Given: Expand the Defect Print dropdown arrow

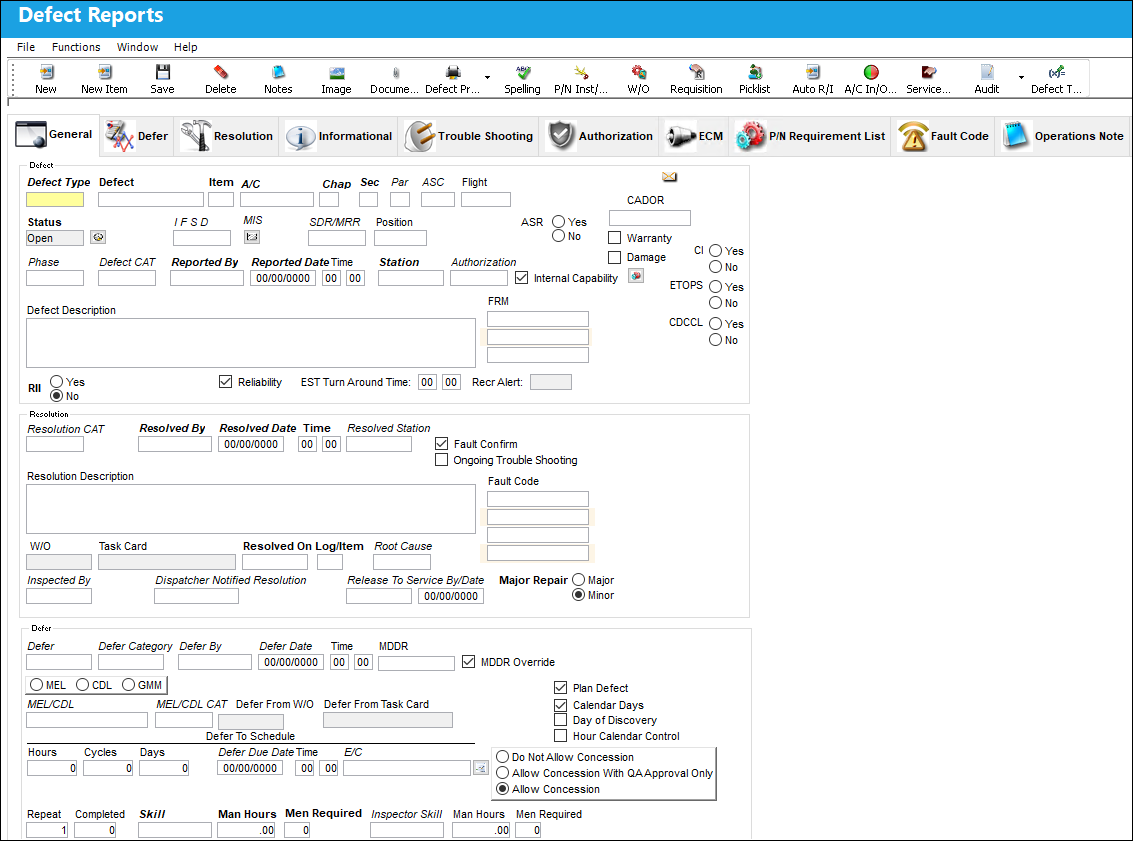Looking at the screenshot, I should (x=487, y=77).
